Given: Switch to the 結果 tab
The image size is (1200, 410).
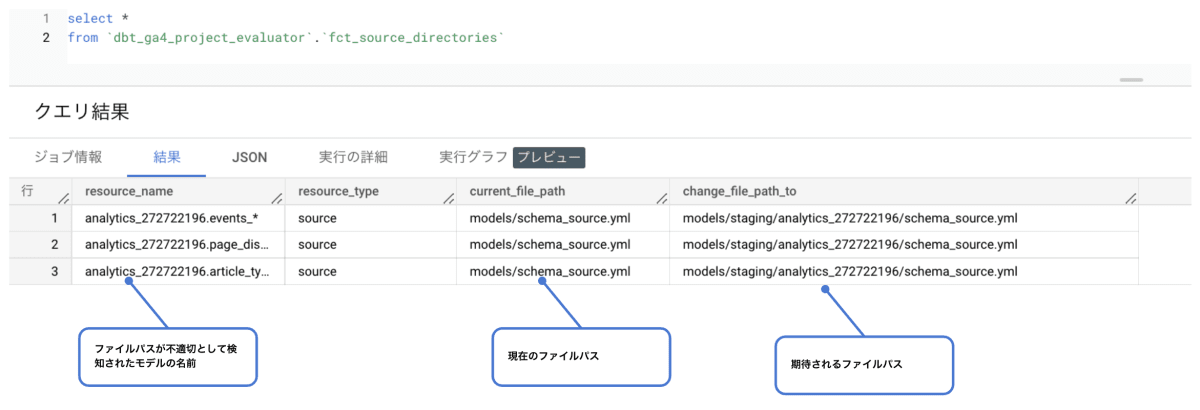Looking at the screenshot, I should point(167,157).
